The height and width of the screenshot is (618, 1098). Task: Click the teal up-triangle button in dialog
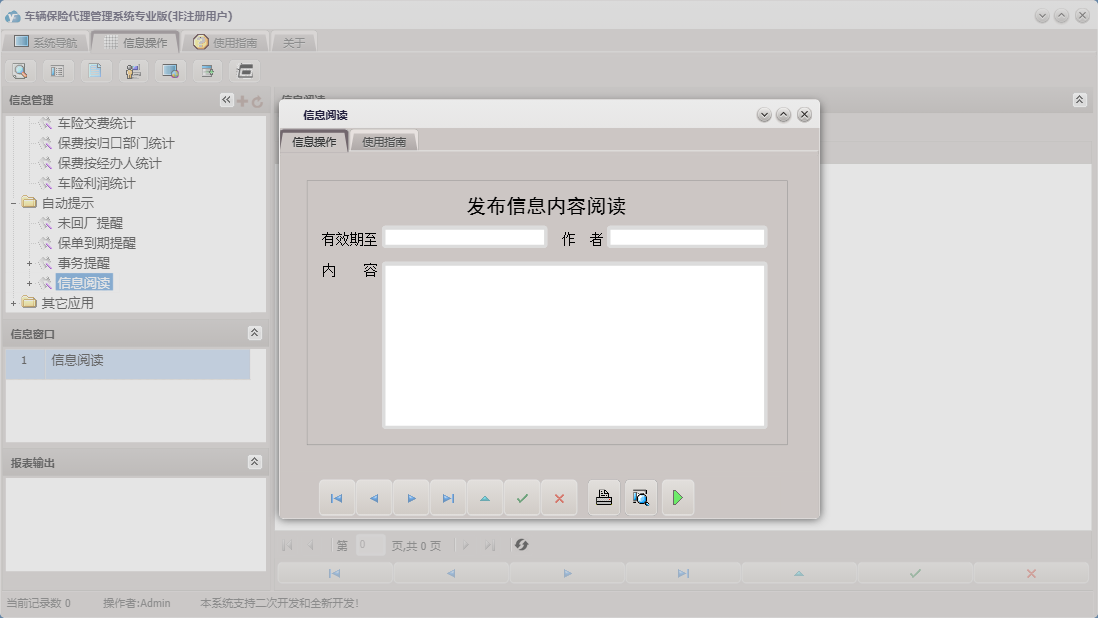pyautogui.click(x=485, y=498)
